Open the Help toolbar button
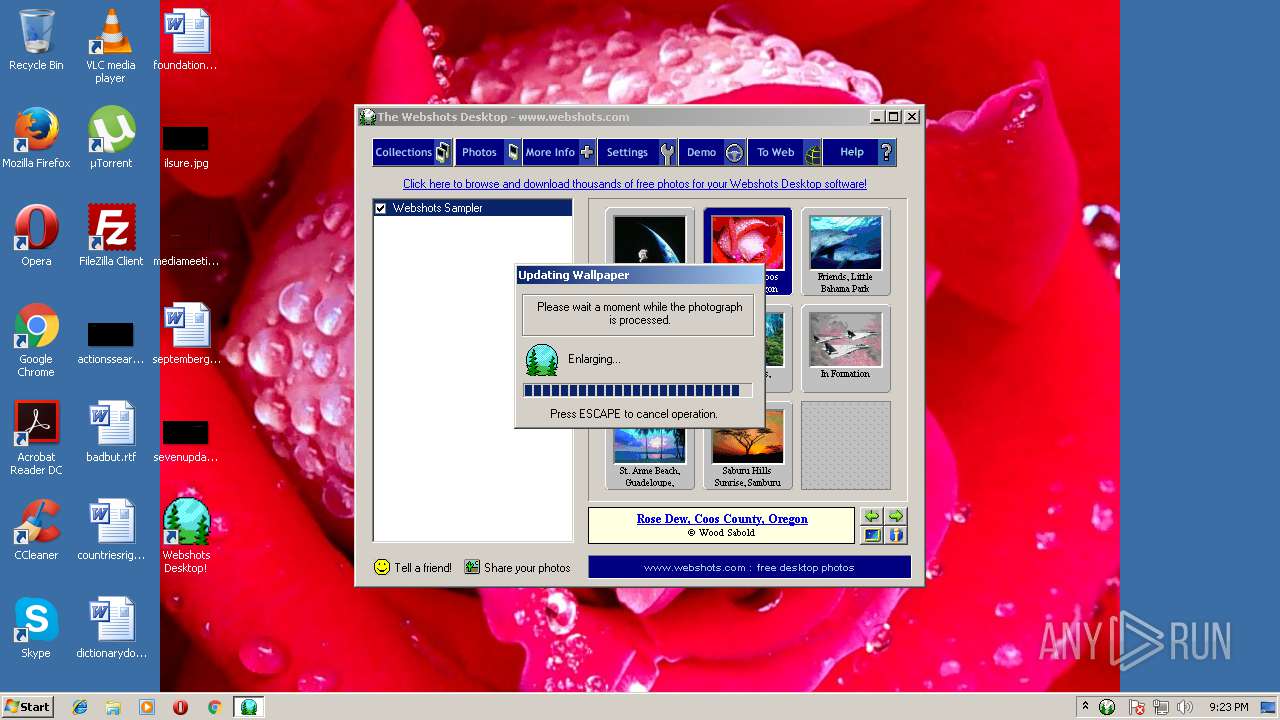 [x=860, y=152]
